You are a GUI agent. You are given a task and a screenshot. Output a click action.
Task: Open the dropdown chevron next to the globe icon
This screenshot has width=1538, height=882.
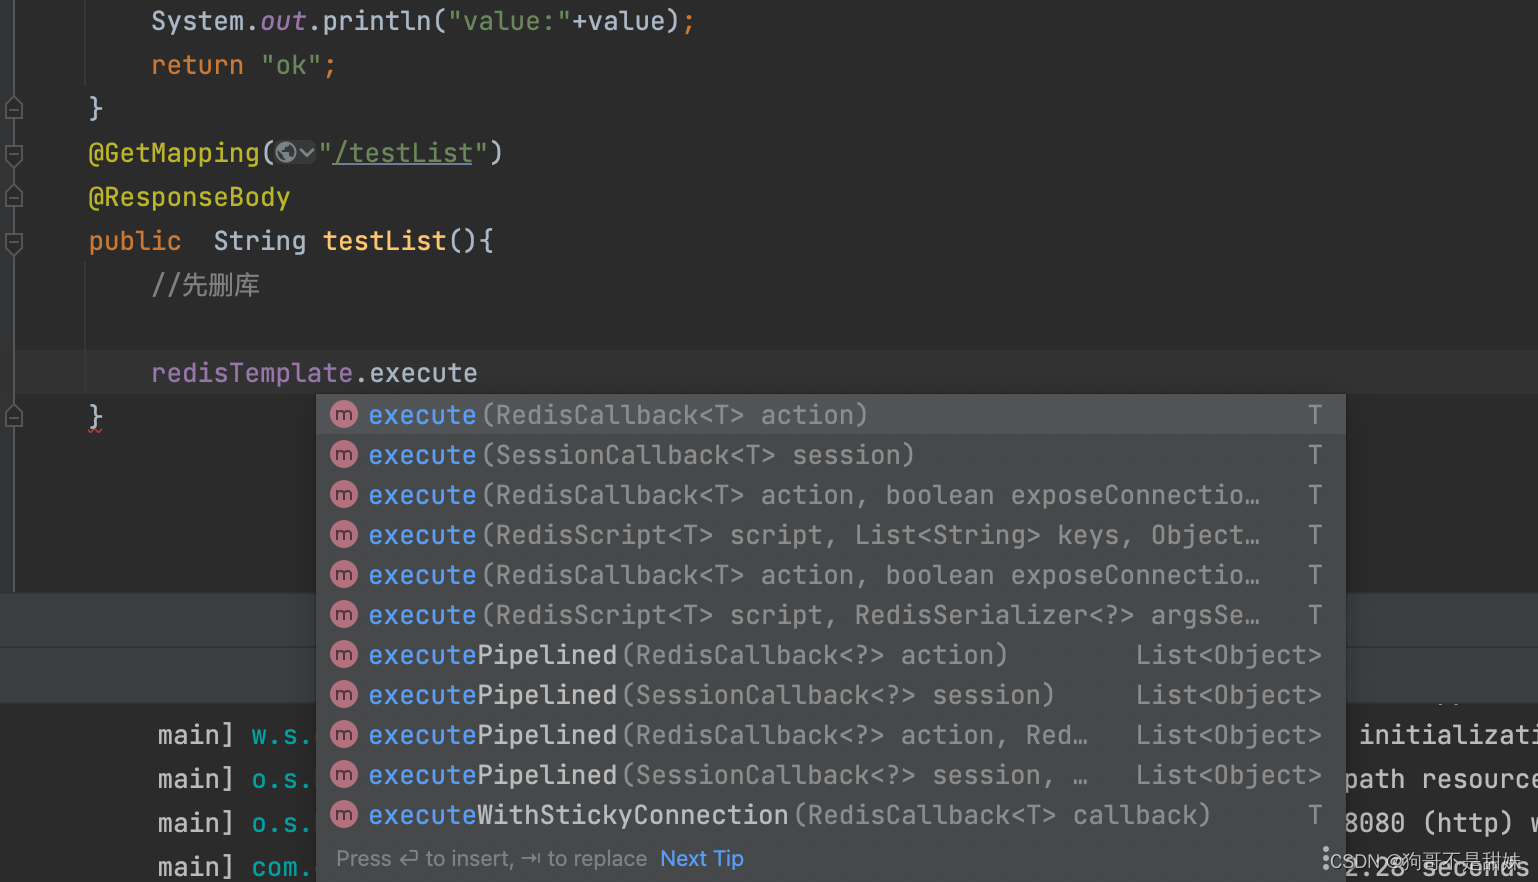tap(306, 152)
